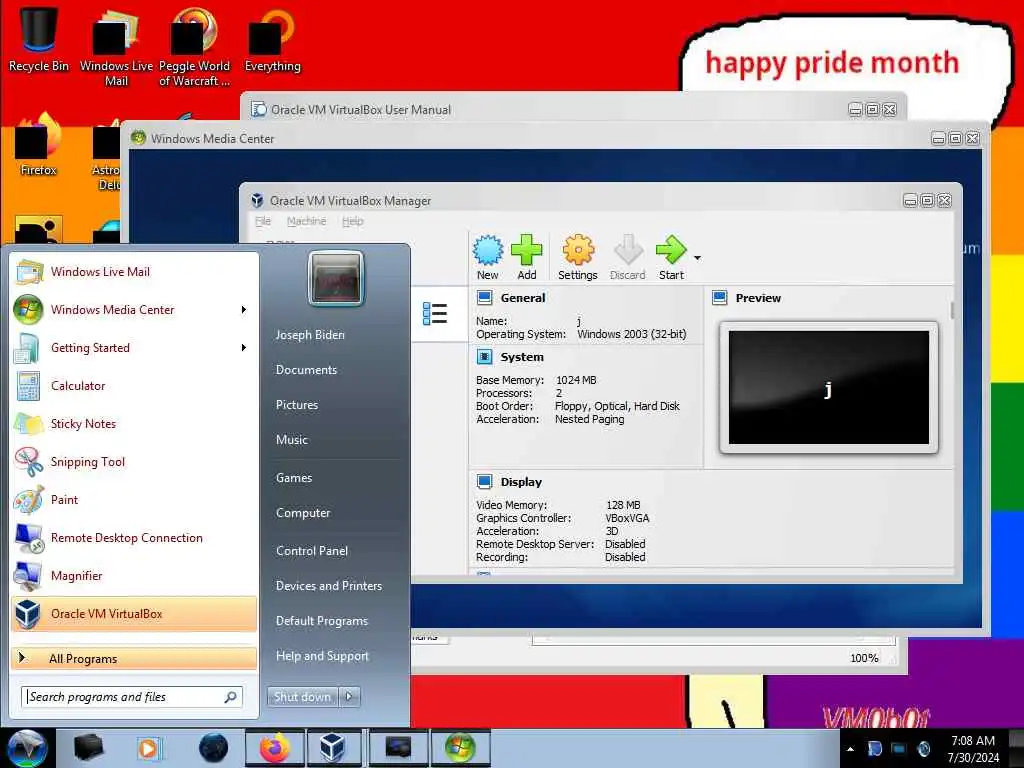Viewport: 1024px width, 768px height.
Task: Click the Discard arrow icon
Action: 628,250
